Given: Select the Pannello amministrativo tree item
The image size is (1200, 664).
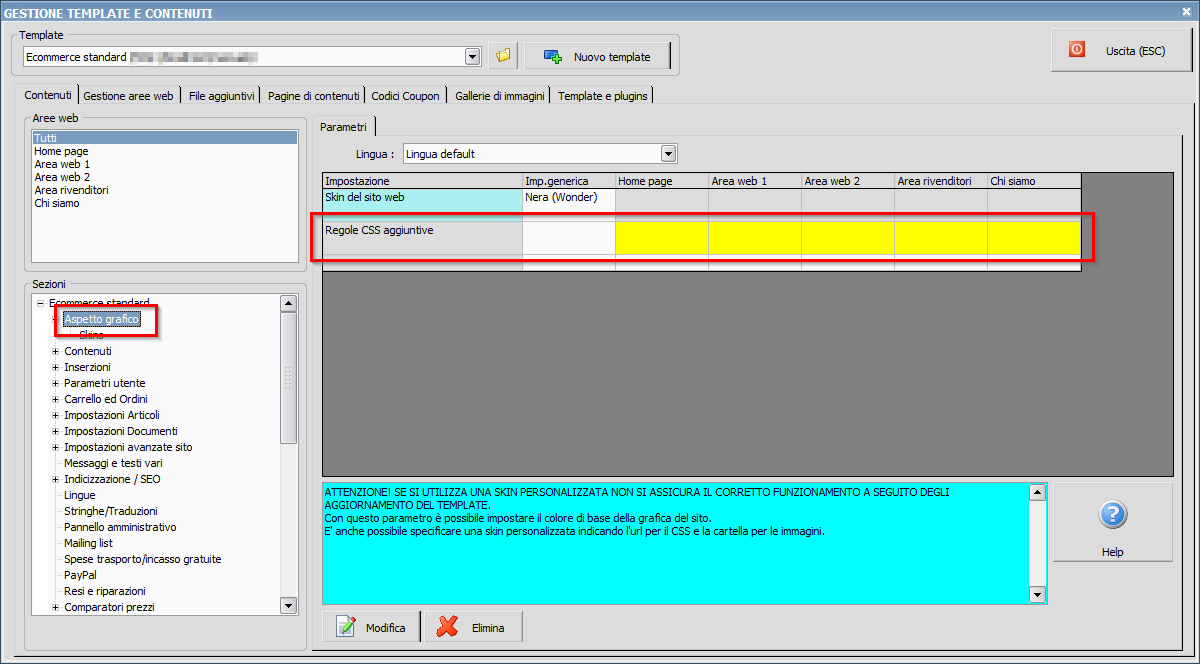Looking at the screenshot, I should point(120,527).
